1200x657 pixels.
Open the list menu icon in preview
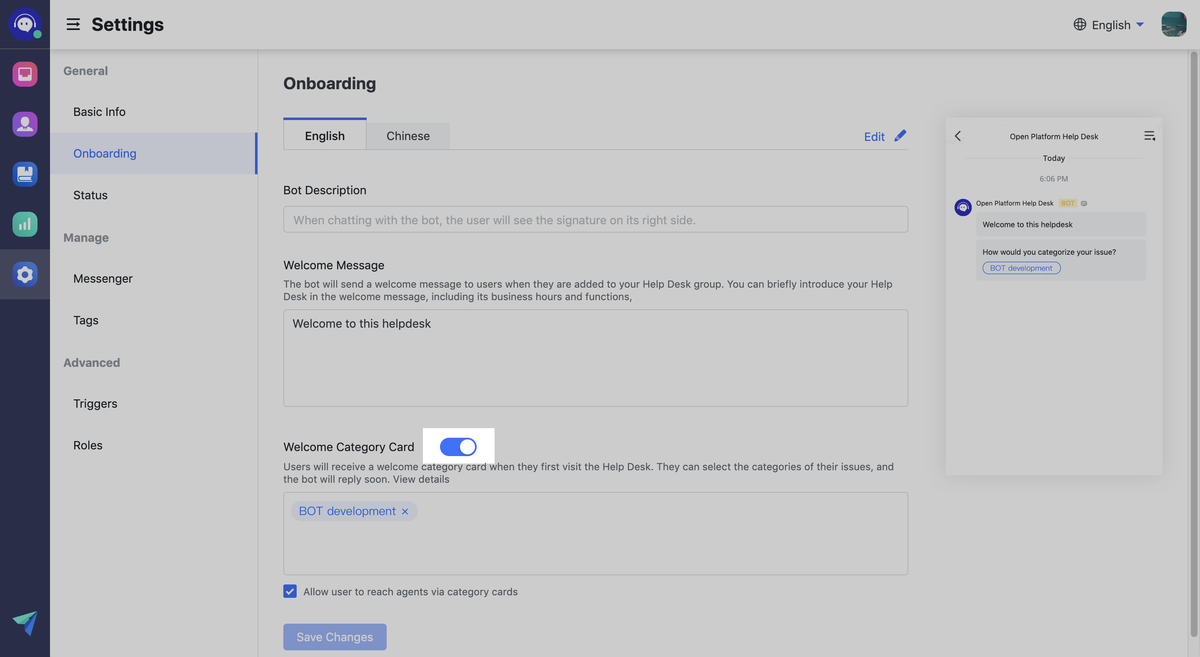1149,136
